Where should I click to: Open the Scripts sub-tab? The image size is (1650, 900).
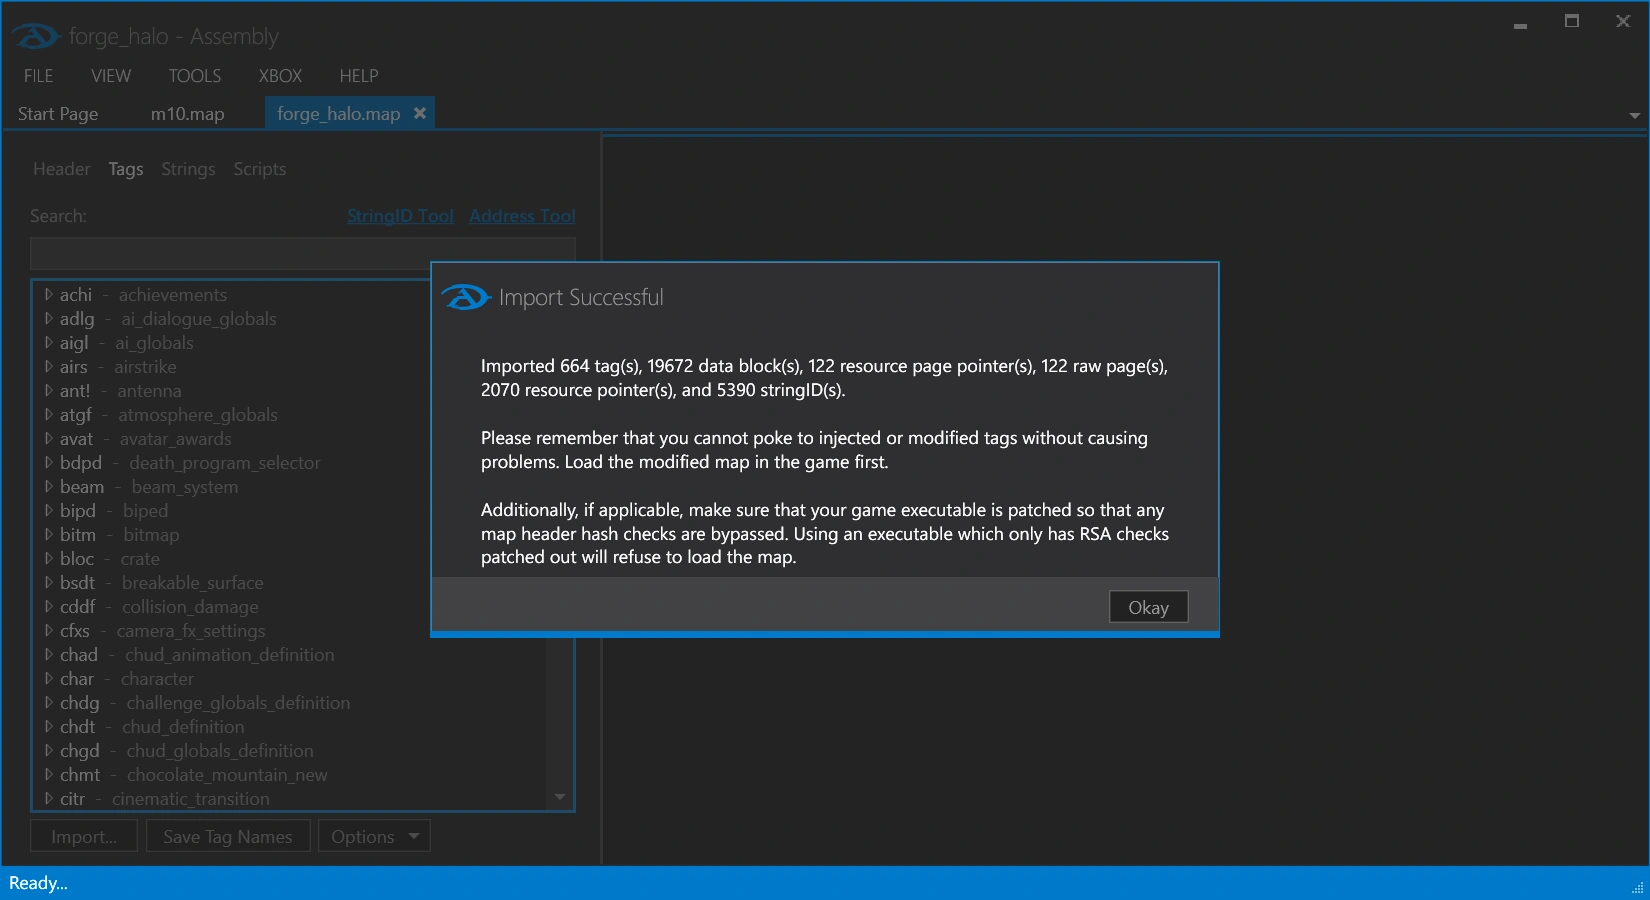tap(260, 169)
